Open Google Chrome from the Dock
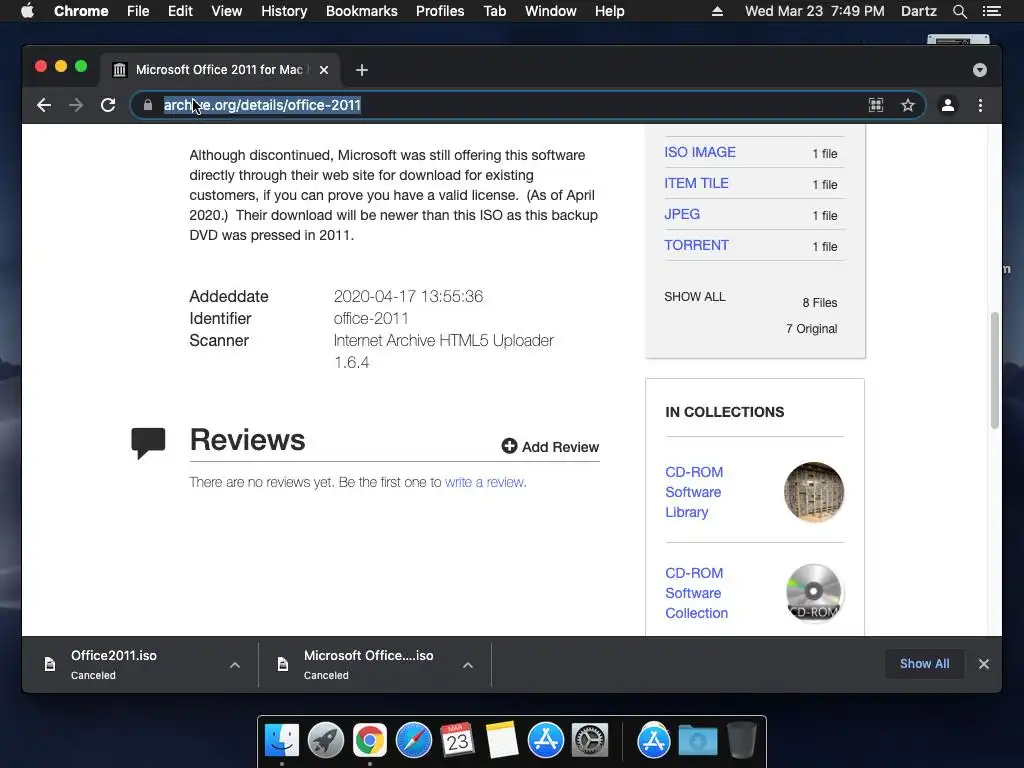The width and height of the screenshot is (1024, 768). click(370, 740)
